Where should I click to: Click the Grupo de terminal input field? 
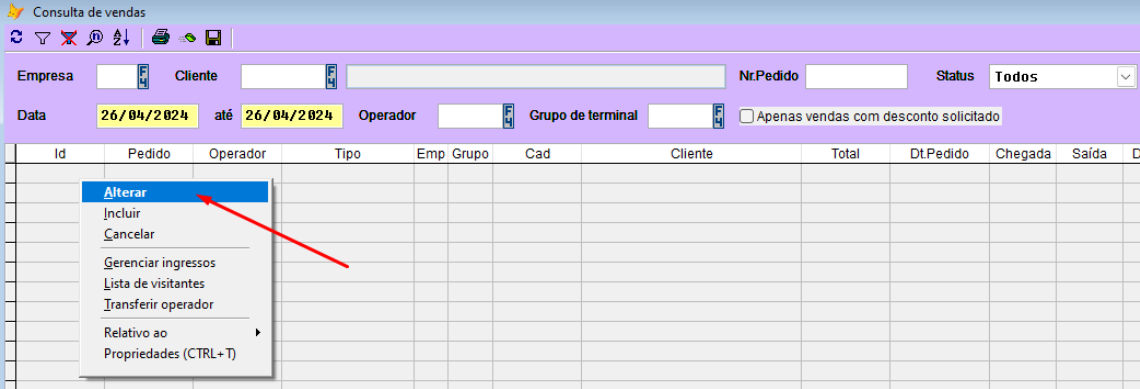pyautogui.click(x=681, y=116)
